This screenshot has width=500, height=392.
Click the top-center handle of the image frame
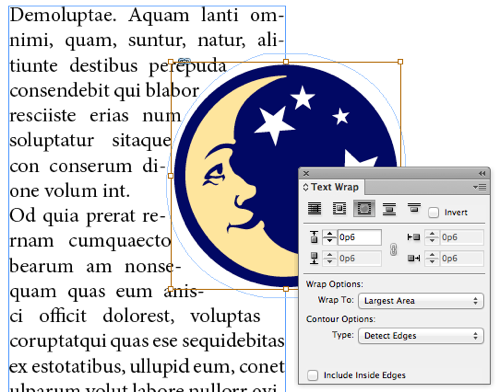[x=286, y=62]
